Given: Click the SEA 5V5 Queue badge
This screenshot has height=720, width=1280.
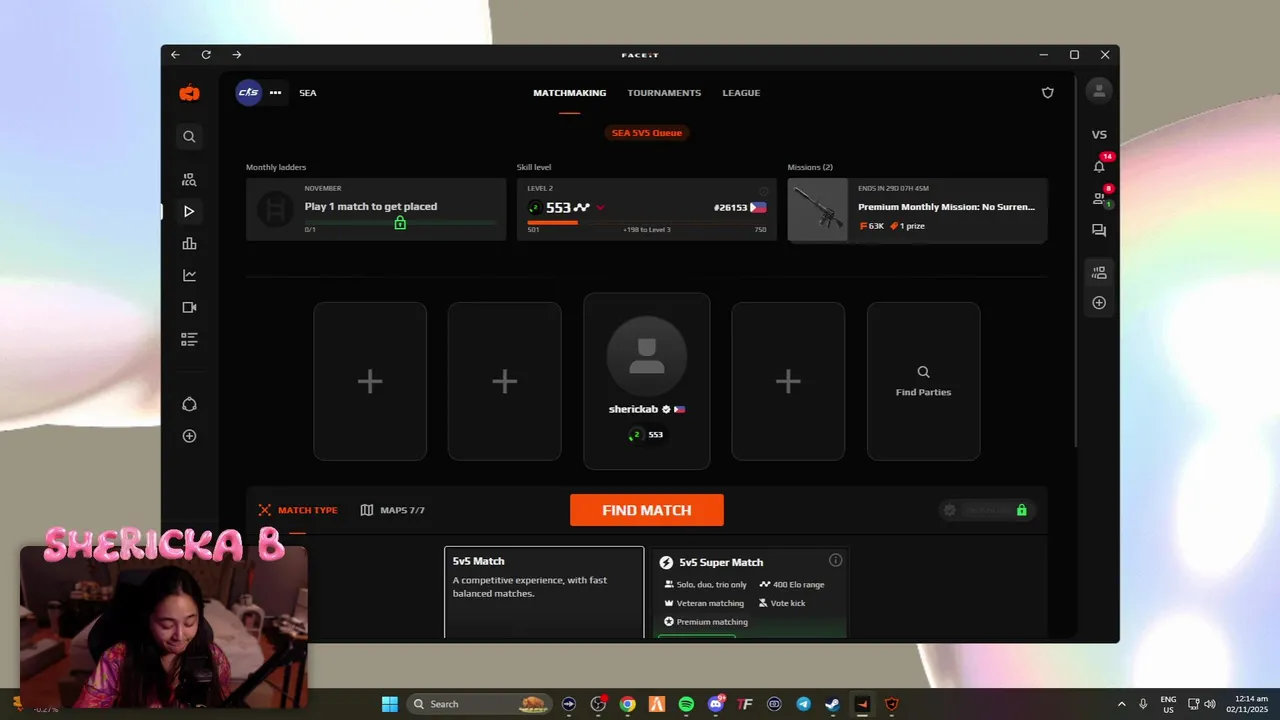Looking at the screenshot, I should click(x=647, y=133).
